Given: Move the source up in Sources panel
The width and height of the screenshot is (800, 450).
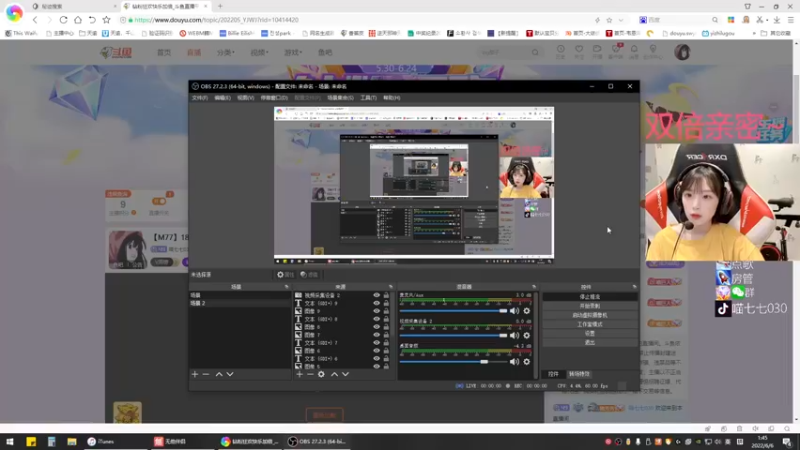Looking at the screenshot, I should coord(334,374).
